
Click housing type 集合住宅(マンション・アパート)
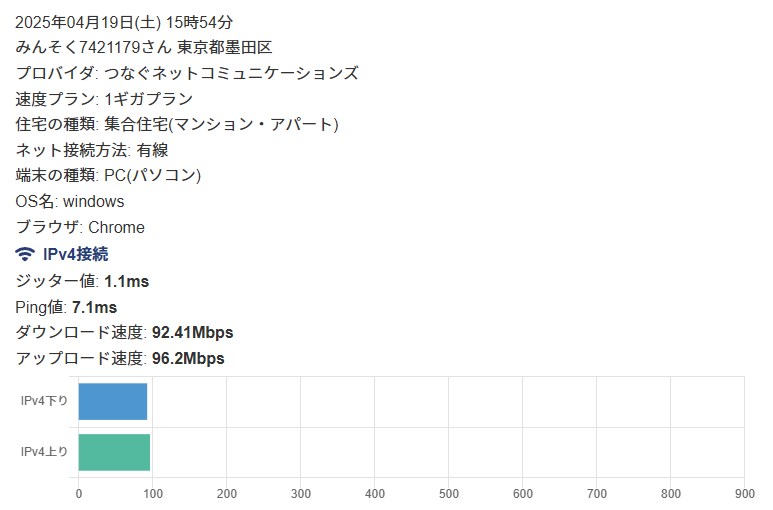221,124
